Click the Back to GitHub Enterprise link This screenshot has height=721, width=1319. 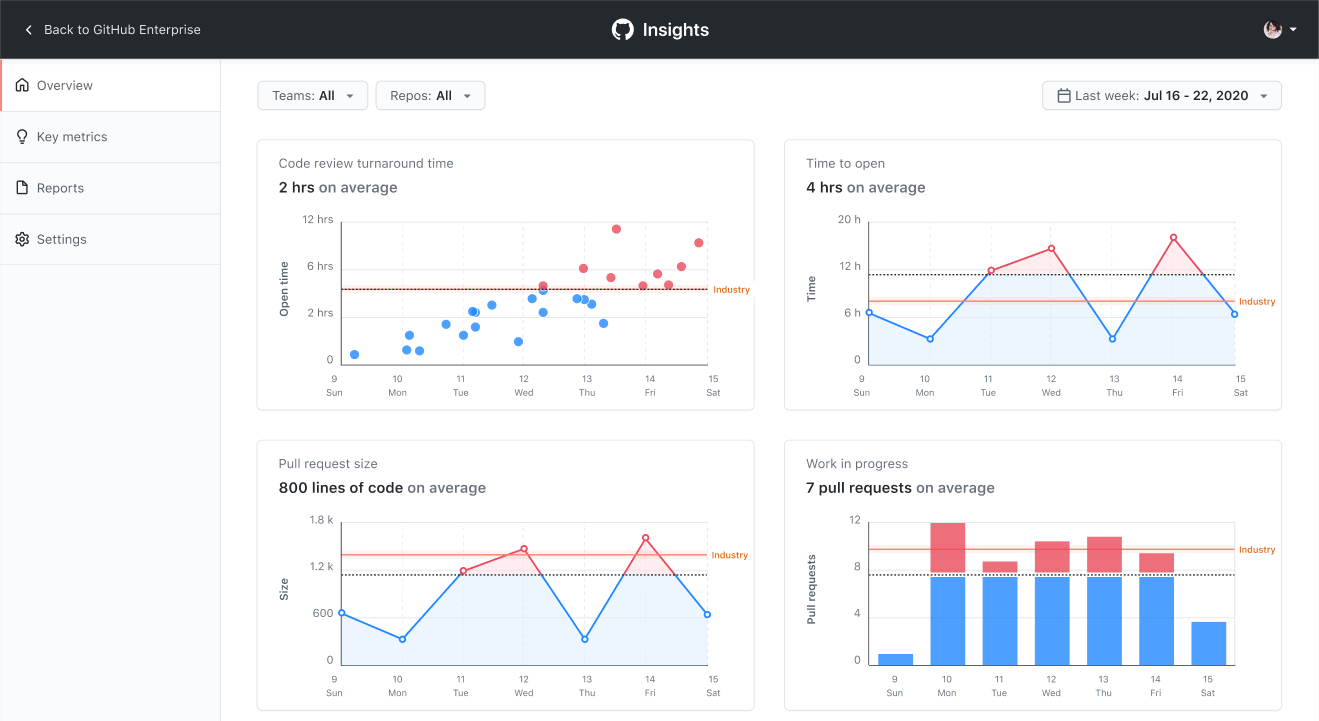coord(120,29)
